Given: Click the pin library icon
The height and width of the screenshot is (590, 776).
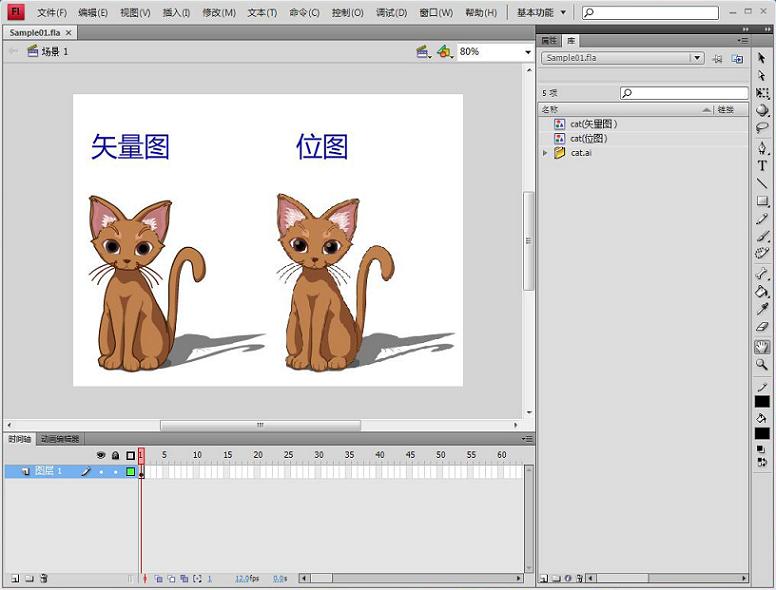Looking at the screenshot, I should (717, 59).
